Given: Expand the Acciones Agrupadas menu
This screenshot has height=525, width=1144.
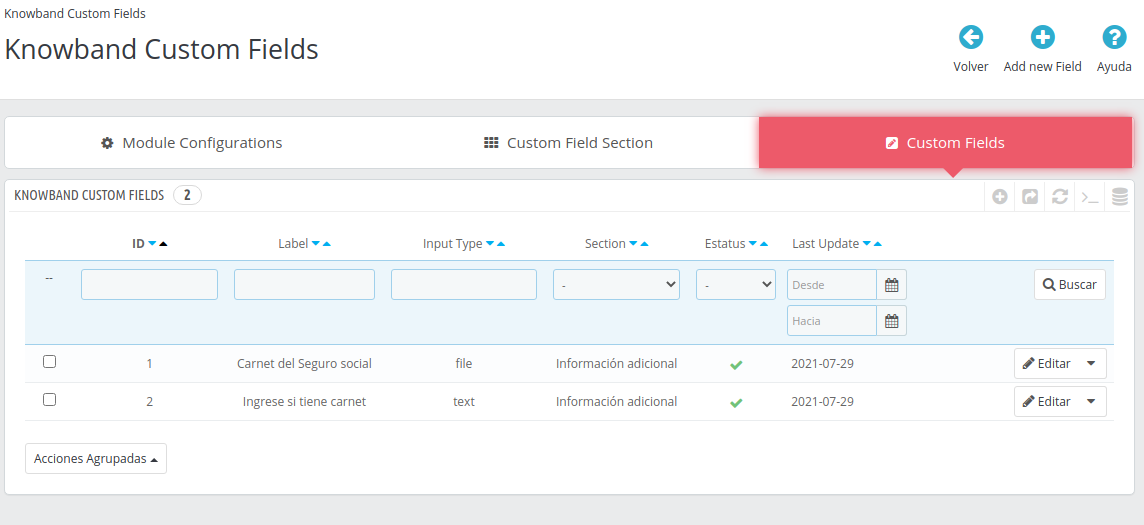Looking at the screenshot, I should (x=96, y=459).
